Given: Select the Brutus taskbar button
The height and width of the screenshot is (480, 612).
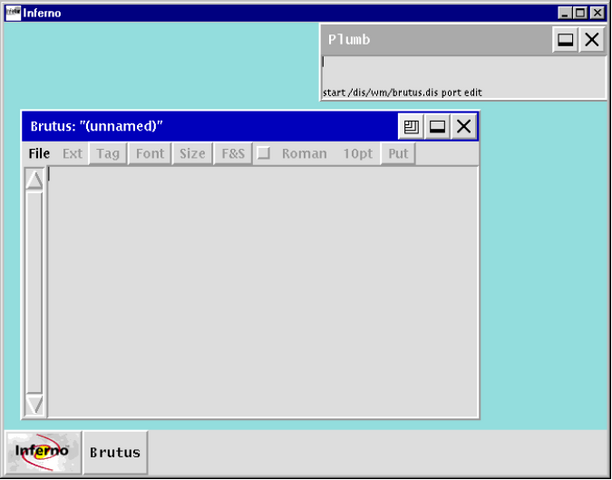Looking at the screenshot, I should point(115,453).
